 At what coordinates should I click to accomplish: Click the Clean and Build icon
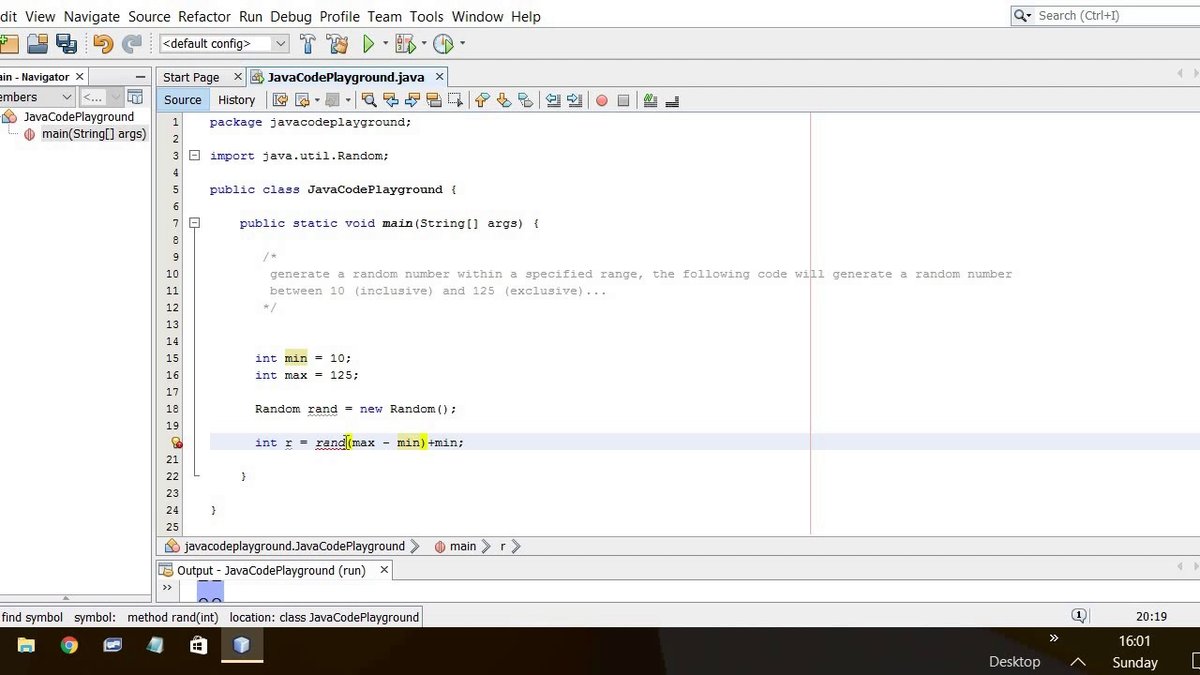[x=337, y=43]
